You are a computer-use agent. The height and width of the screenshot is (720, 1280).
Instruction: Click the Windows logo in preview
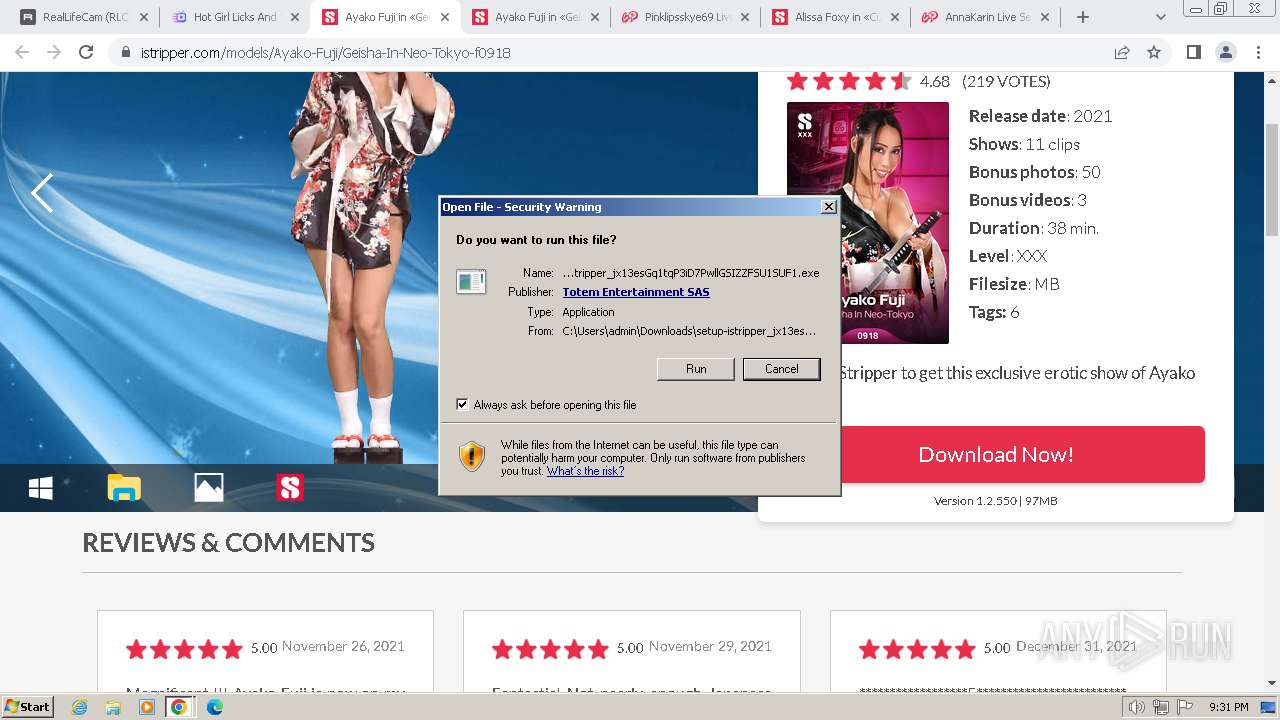[x=41, y=488]
